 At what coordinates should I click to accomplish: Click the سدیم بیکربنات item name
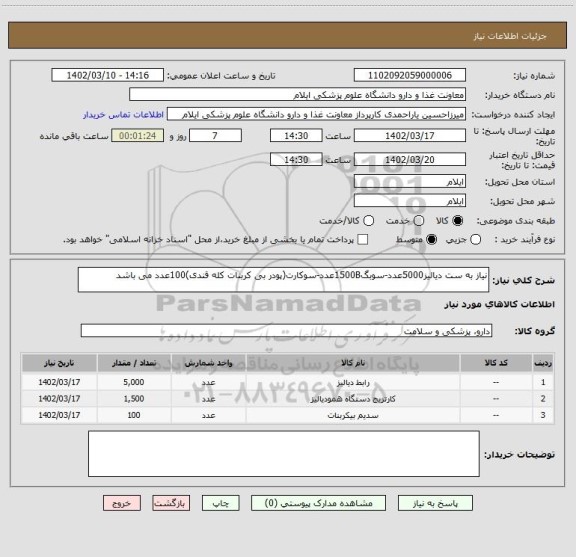(x=353, y=415)
